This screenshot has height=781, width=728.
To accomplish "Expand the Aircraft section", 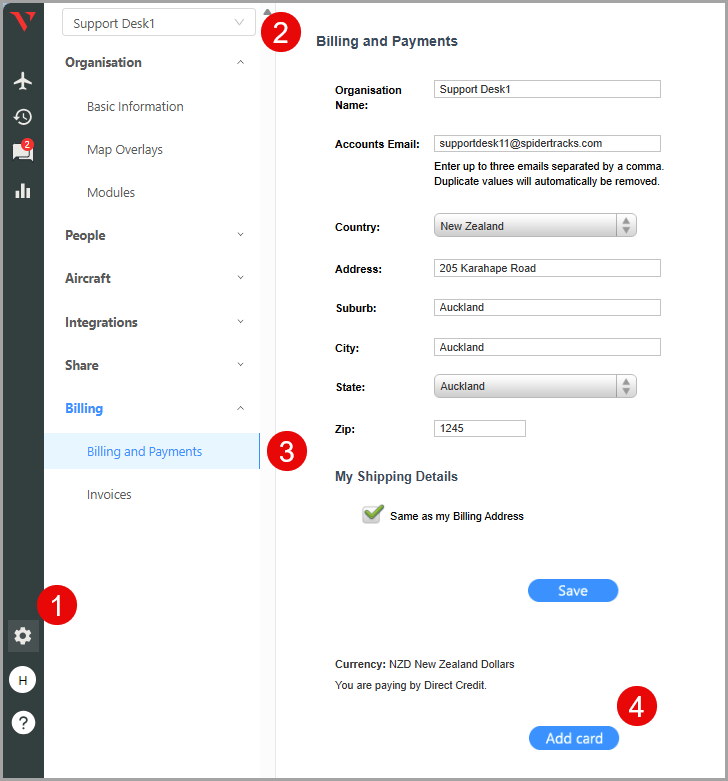I will pos(154,279).
